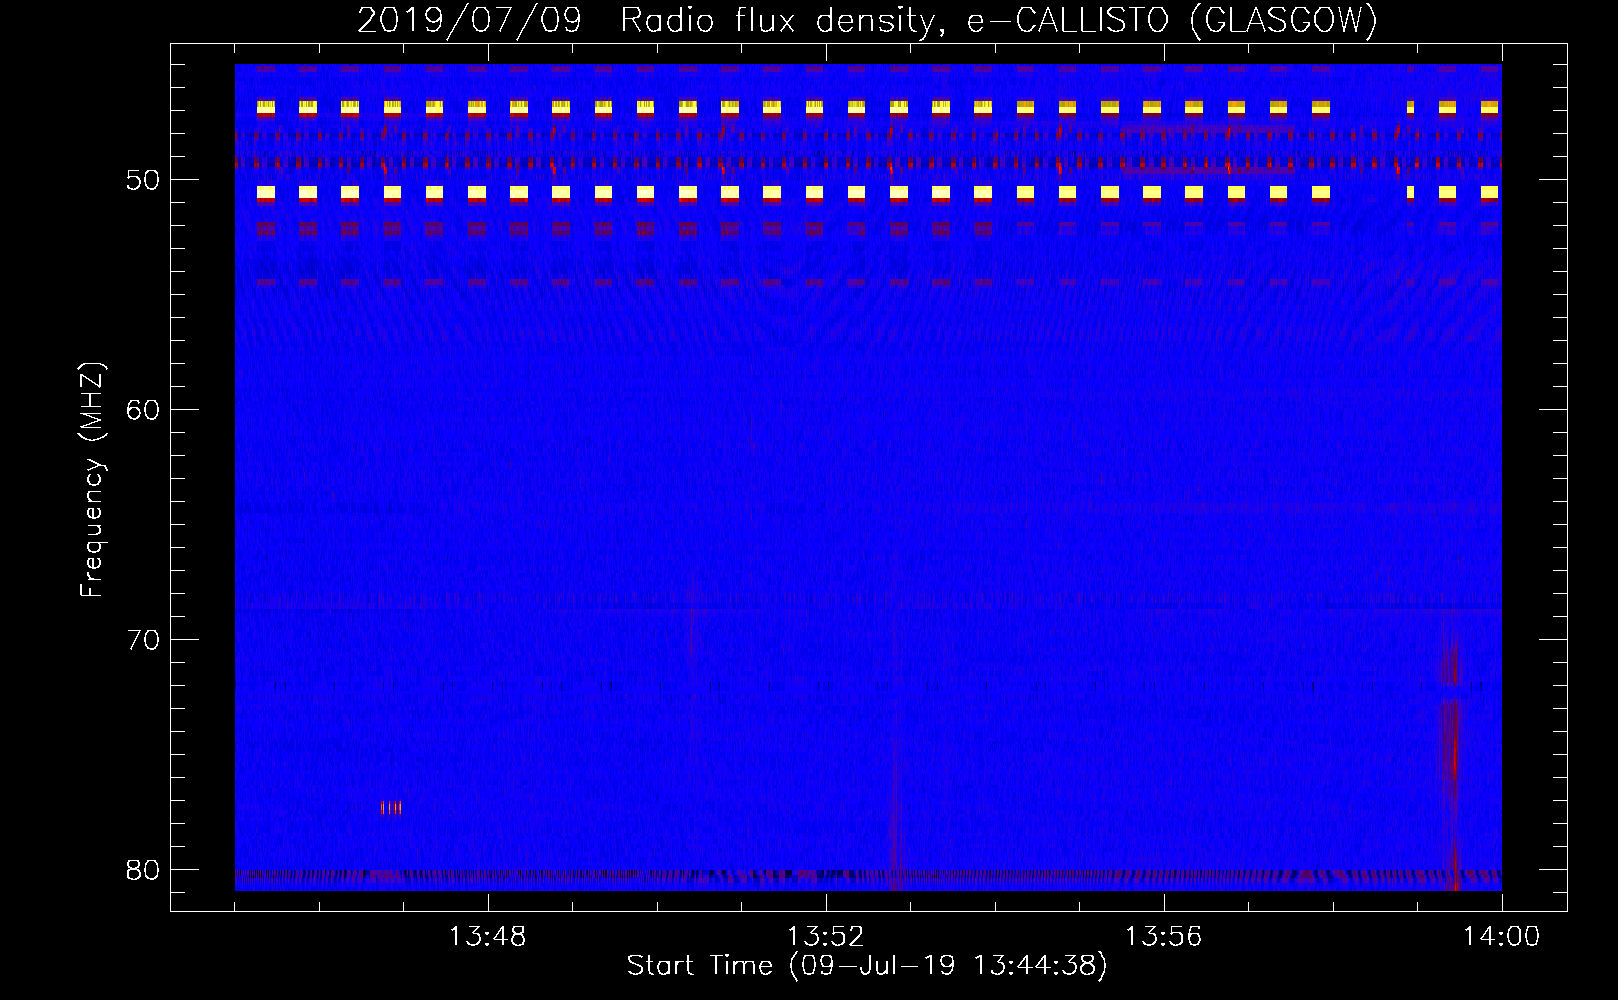Image resolution: width=1618 pixels, height=1000 pixels.
Task: Click the 13:52 time tick label
Action: pyautogui.click(x=825, y=937)
